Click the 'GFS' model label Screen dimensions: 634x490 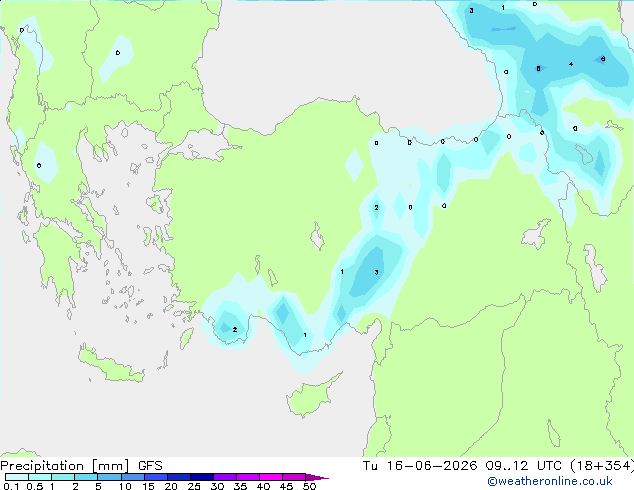click(150, 466)
